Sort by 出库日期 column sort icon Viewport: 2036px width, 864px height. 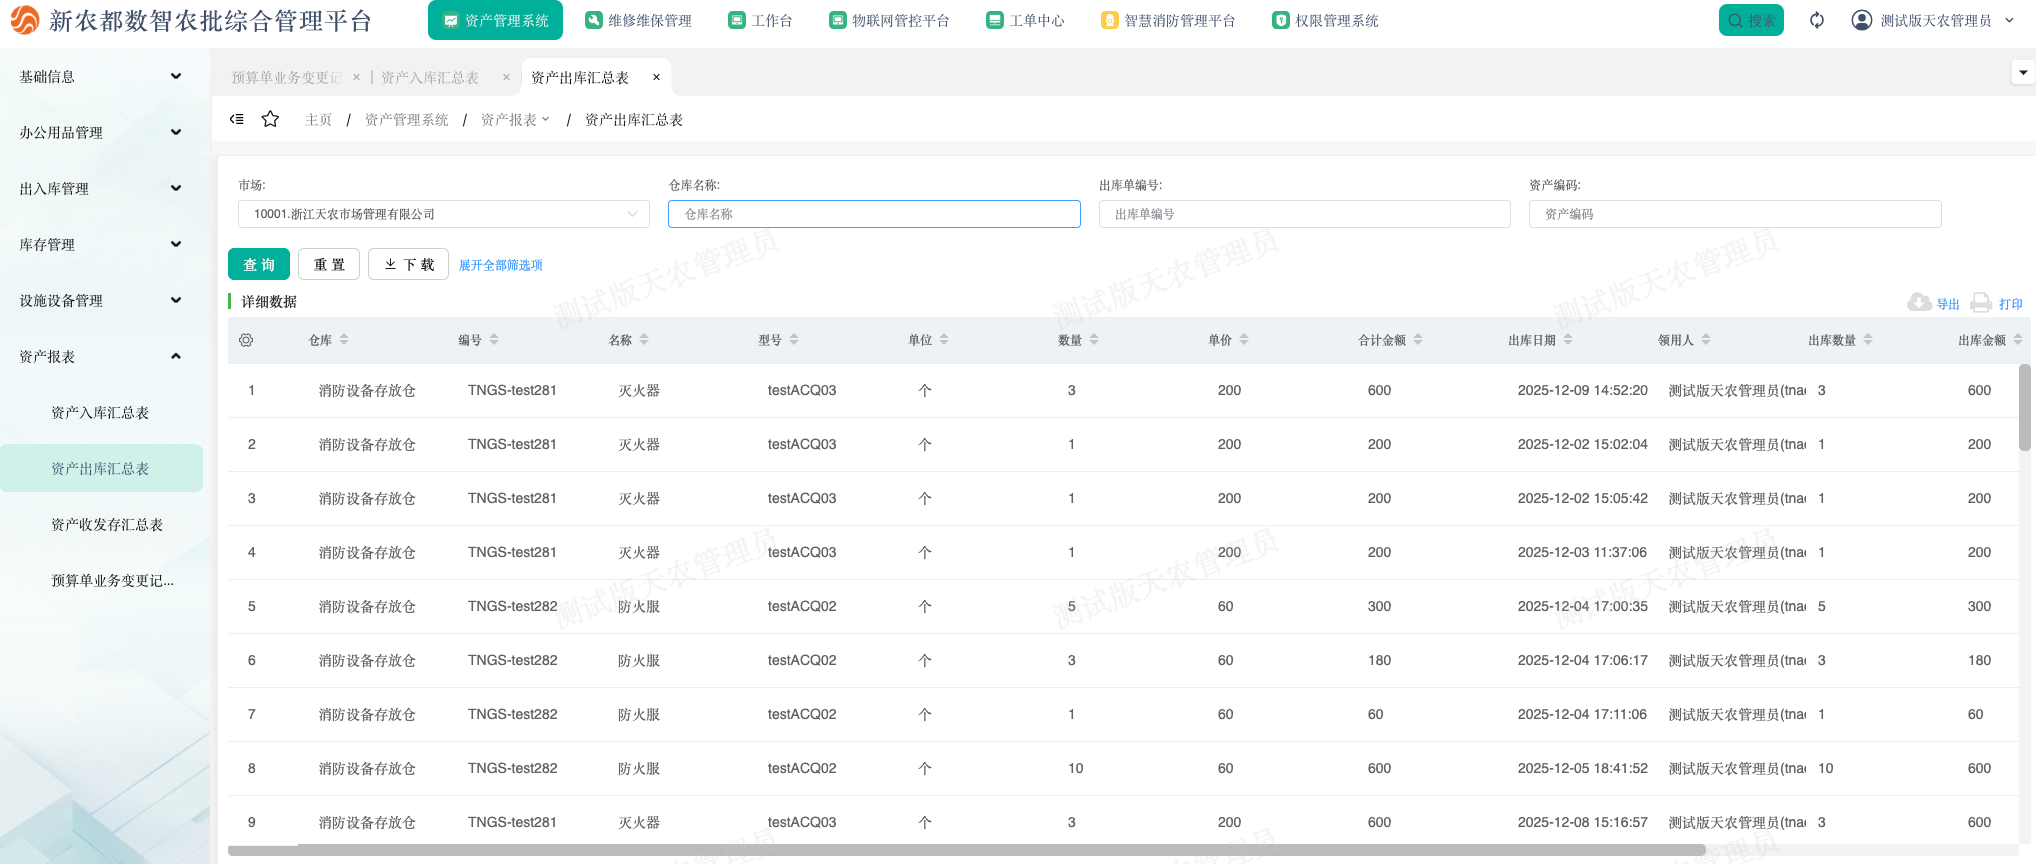click(x=1568, y=340)
